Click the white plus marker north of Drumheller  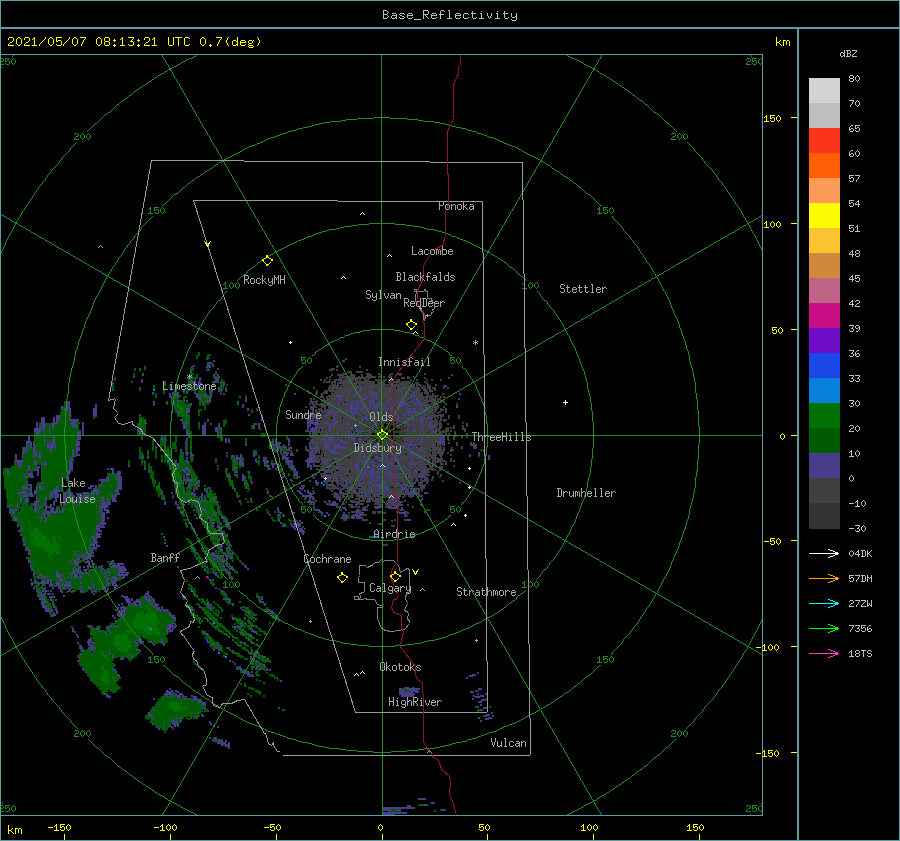565,402
